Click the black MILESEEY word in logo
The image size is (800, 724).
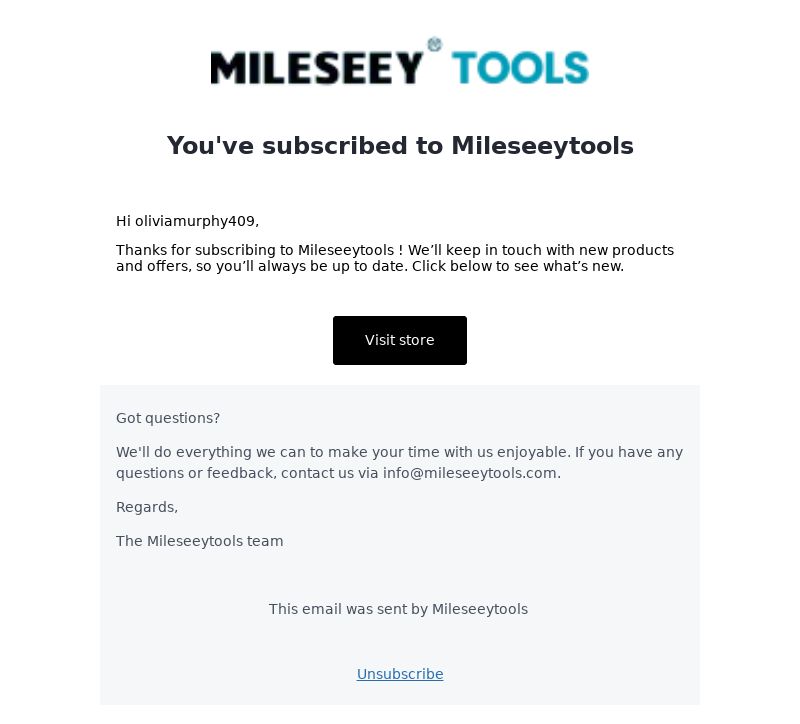316,67
